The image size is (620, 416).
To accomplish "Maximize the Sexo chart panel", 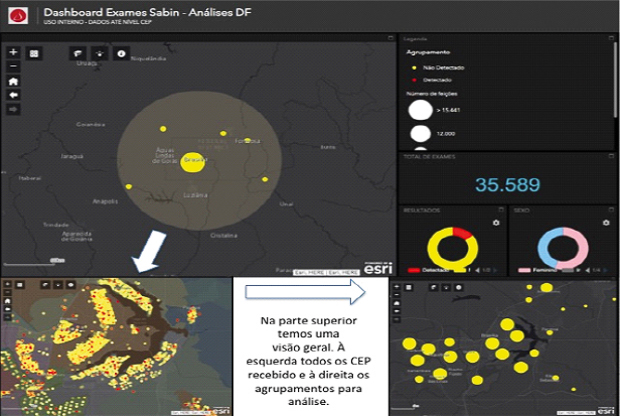I will coord(611,209).
